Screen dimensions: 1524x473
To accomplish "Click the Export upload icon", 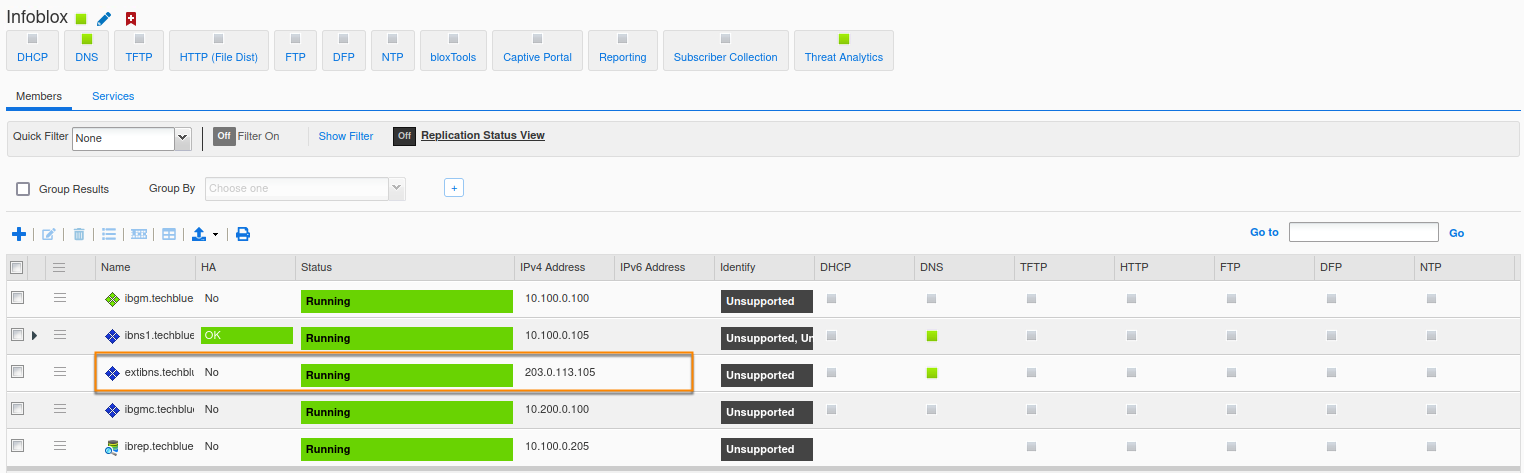I will point(199,234).
